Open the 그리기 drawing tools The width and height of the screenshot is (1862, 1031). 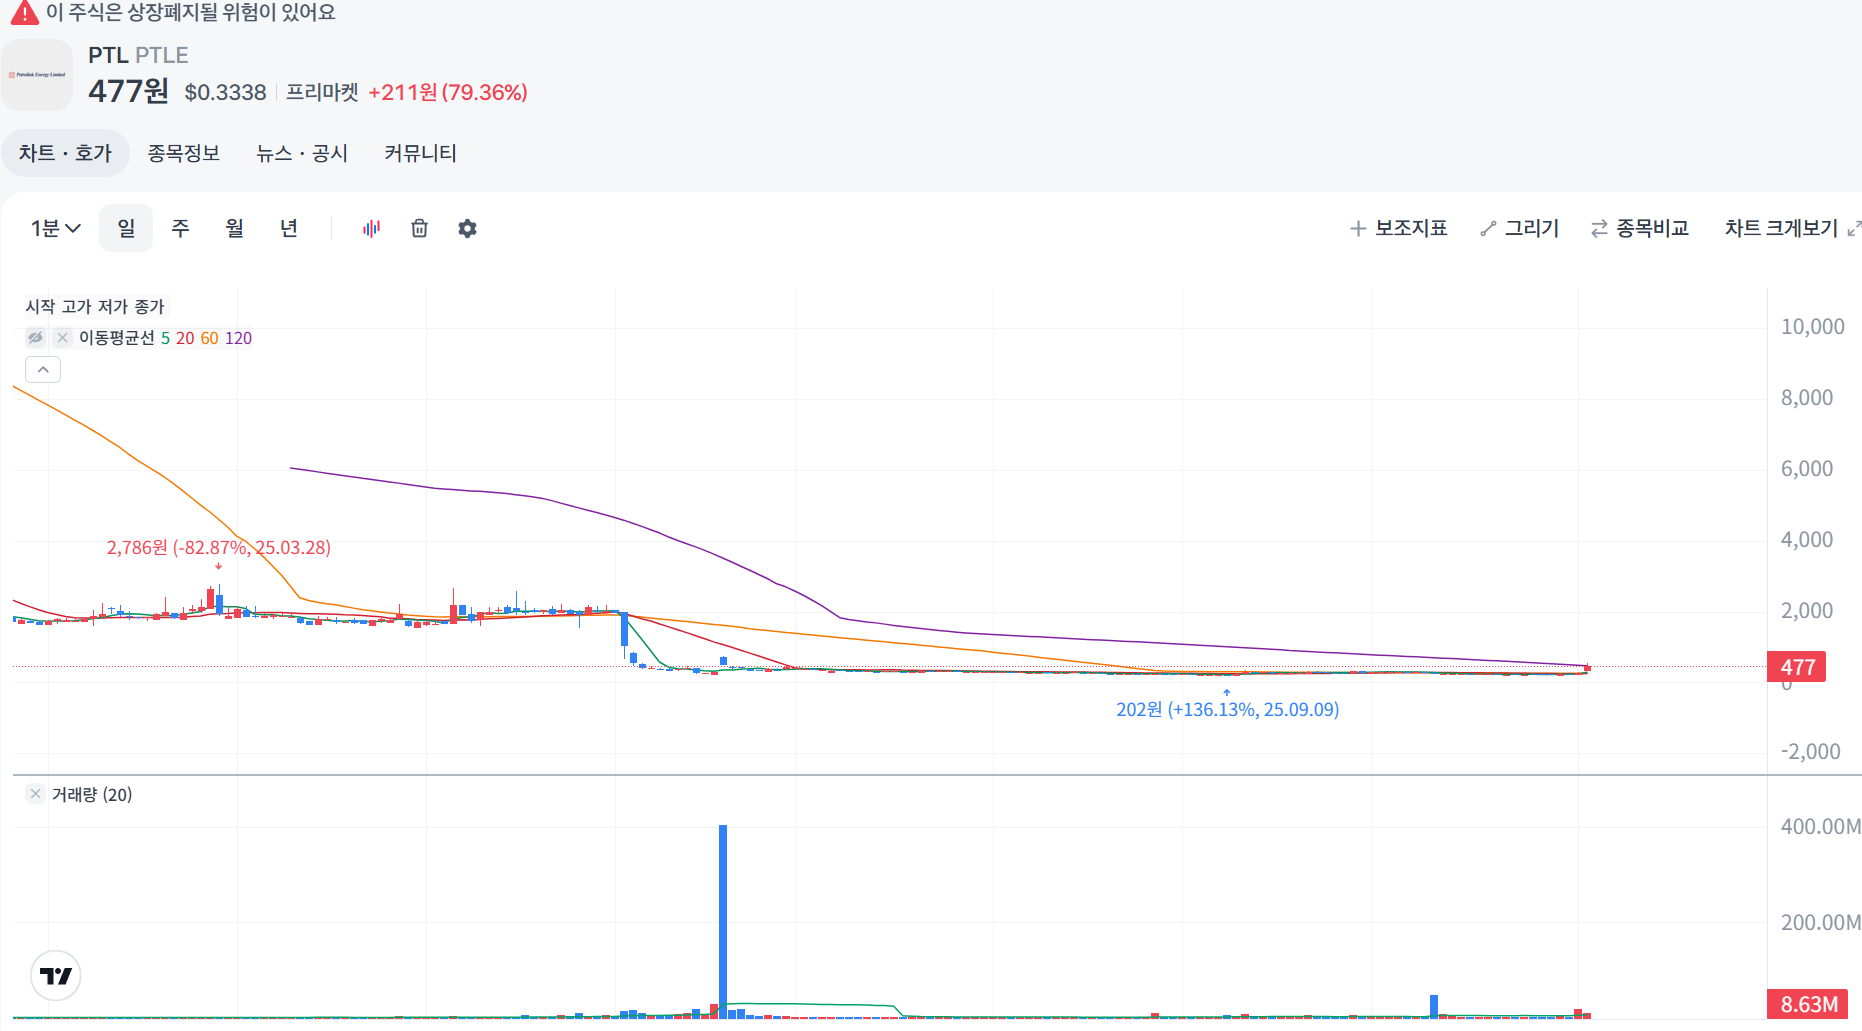pyautogui.click(x=1520, y=229)
